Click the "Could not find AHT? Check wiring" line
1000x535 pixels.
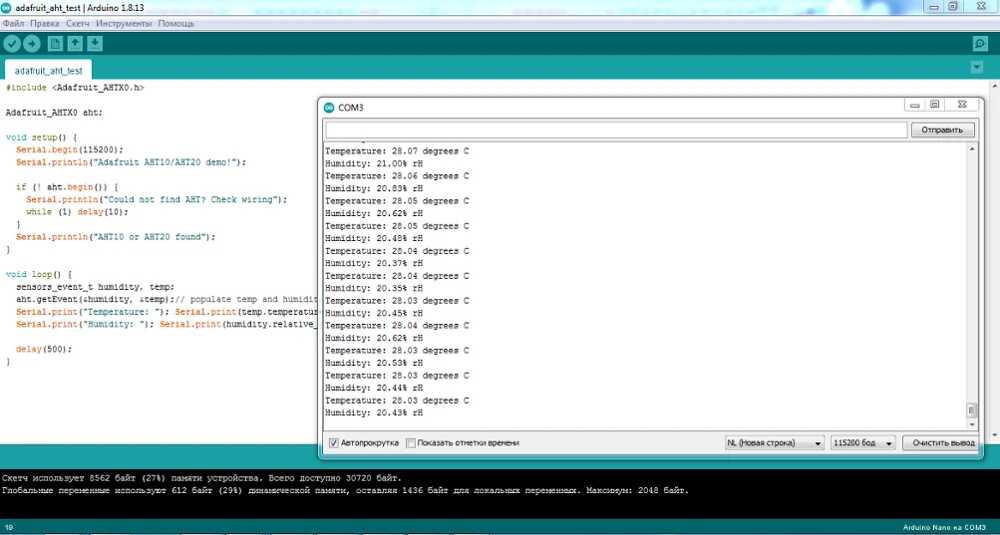(x=157, y=200)
